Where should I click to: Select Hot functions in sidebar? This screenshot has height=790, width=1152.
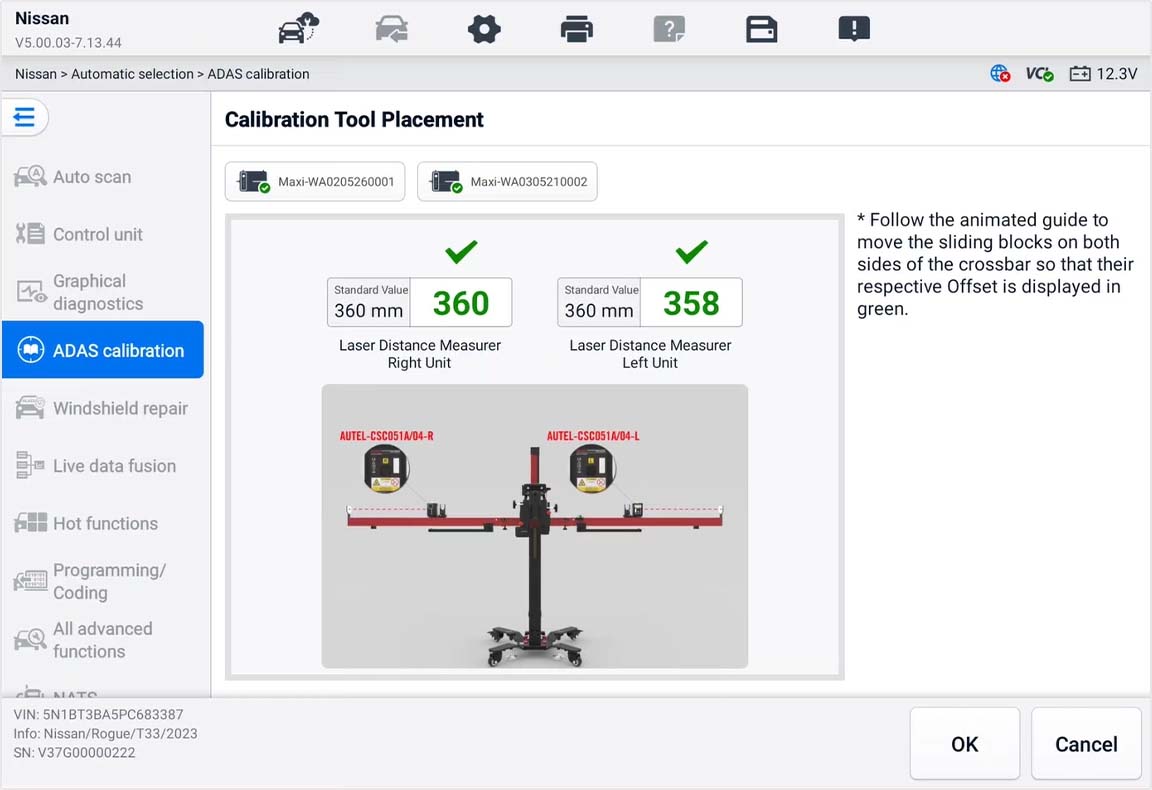pos(103,523)
